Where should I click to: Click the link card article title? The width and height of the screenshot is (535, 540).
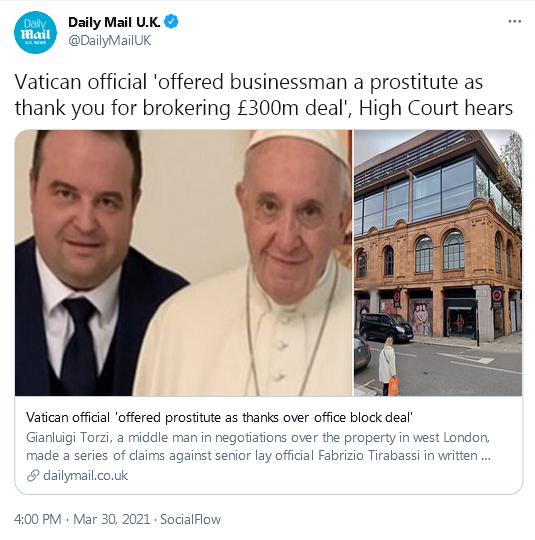[219, 417]
